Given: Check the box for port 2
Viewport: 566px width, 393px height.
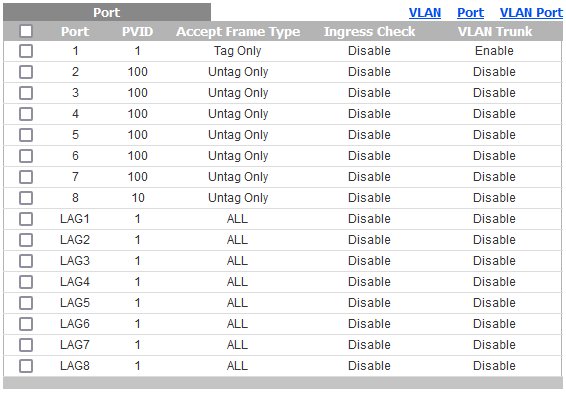Looking at the screenshot, I should pyautogui.click(x=26, y=72).
